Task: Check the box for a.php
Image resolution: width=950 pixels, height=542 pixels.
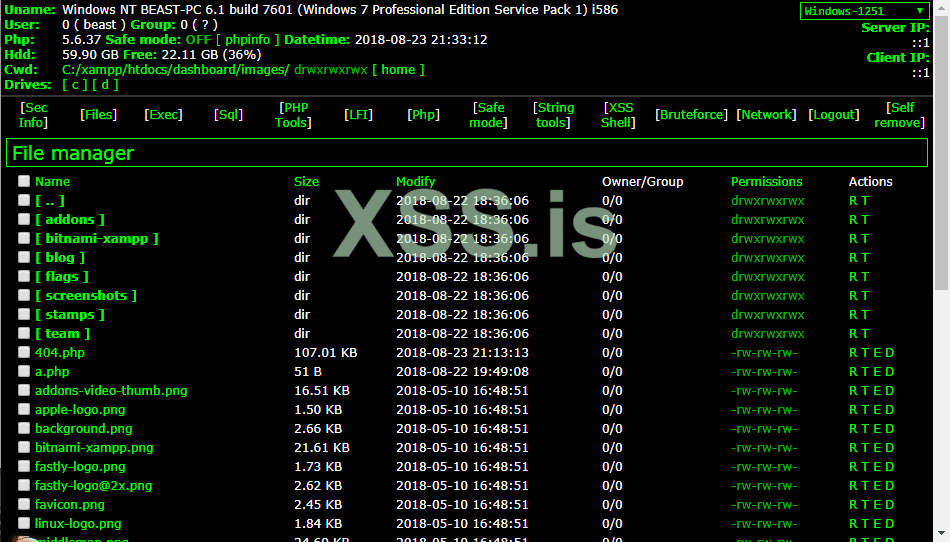Action: (x=24, y=371)
